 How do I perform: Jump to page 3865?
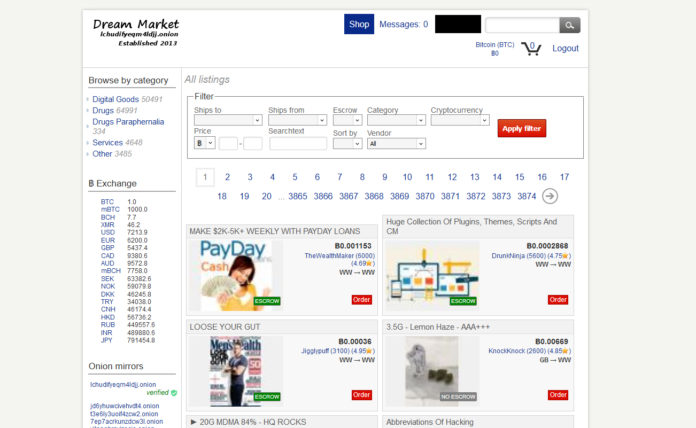297,196
